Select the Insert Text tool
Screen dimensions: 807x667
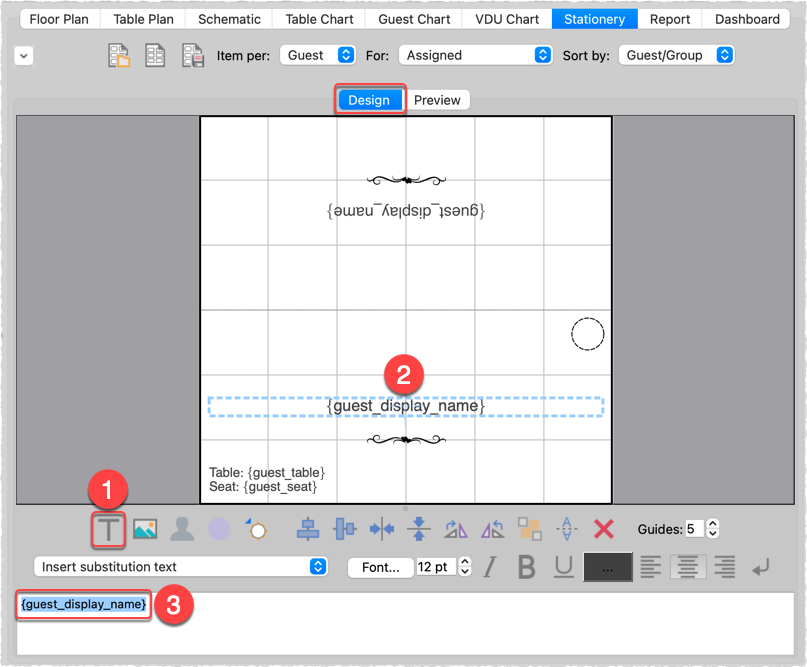pyautogui.click(x=108, y=530)
